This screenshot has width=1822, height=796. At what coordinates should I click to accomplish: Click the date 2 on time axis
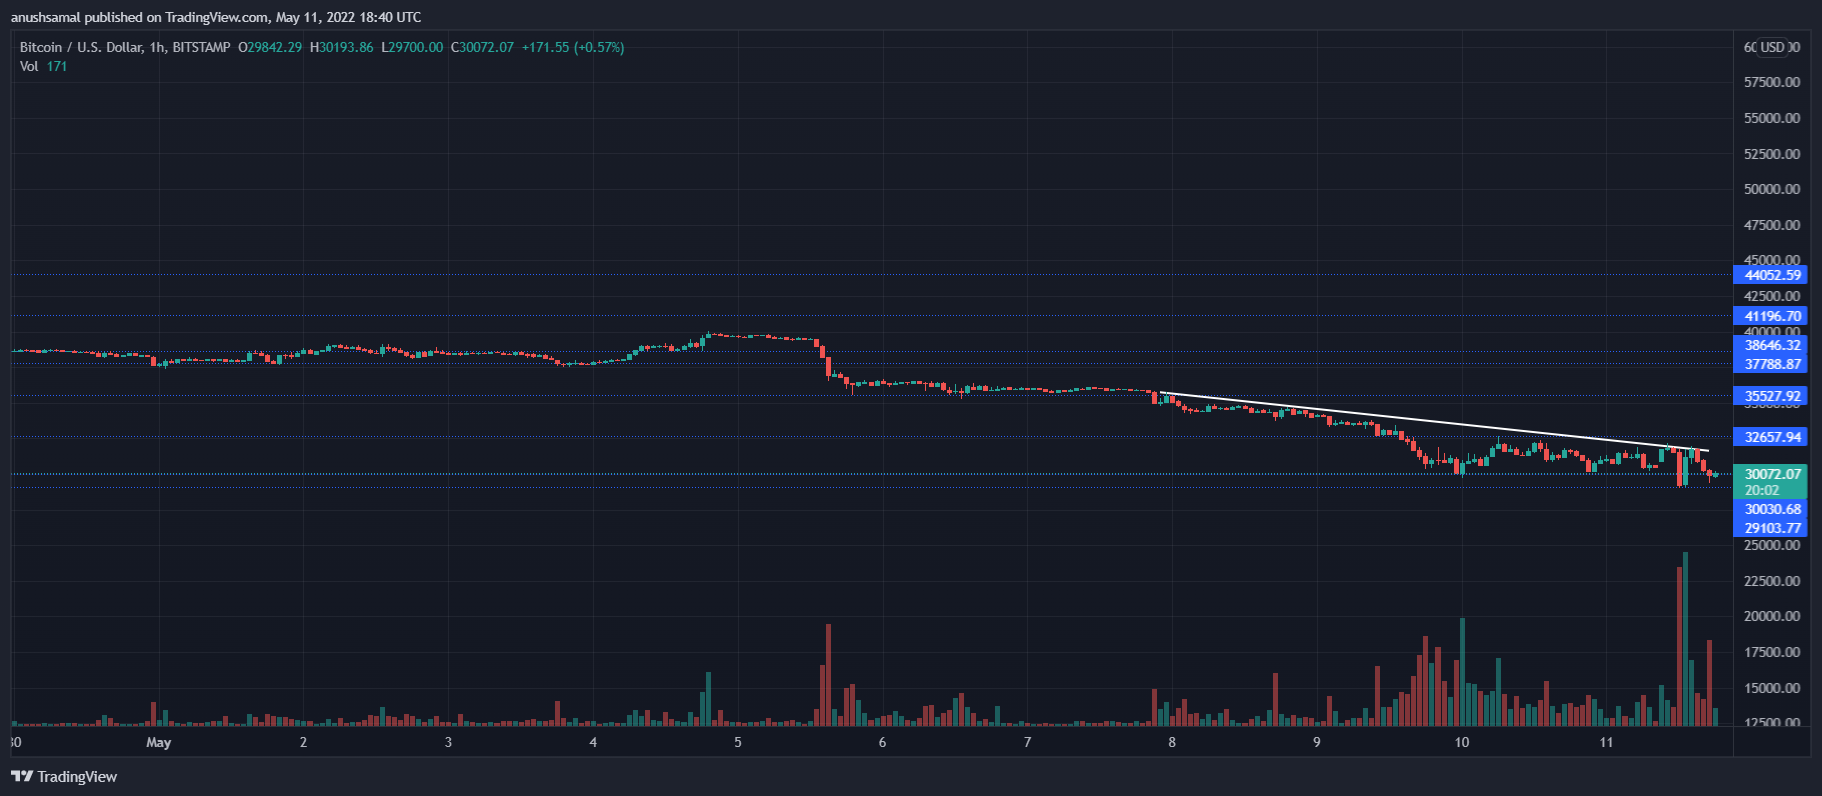(304, 742)
